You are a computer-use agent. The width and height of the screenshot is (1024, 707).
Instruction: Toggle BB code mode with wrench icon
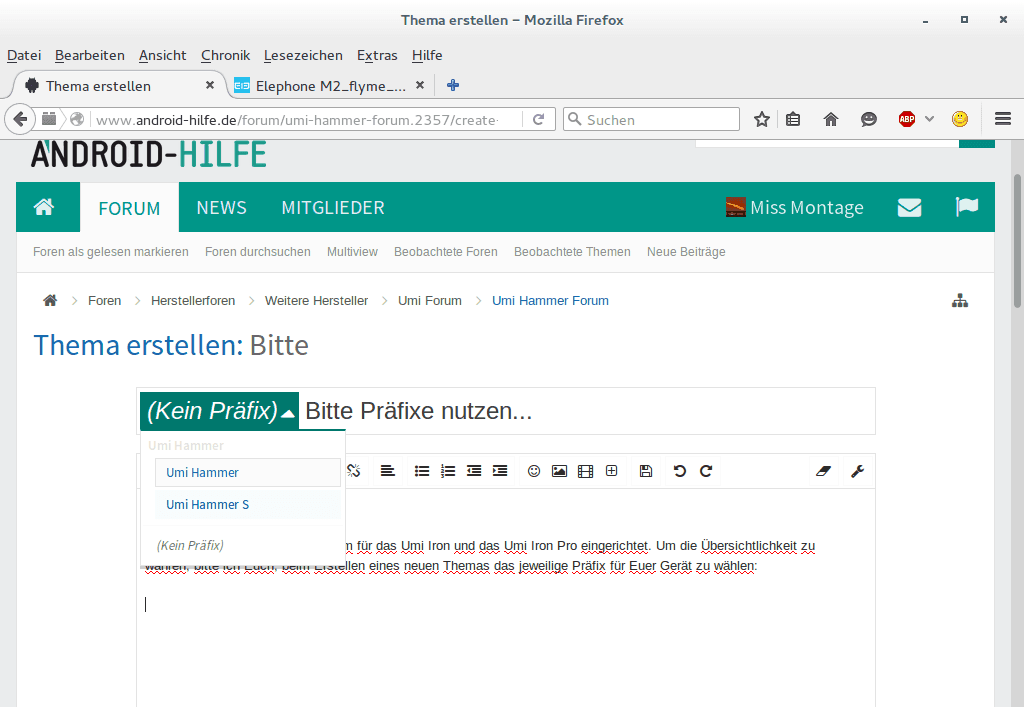[x=857, y=471]
